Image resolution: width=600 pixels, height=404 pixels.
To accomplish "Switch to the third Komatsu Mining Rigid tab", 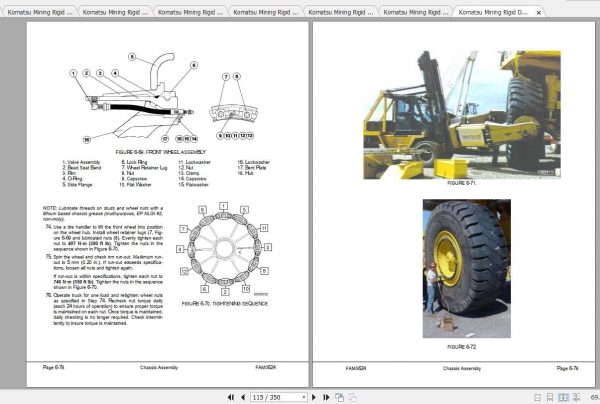I will click(191, 12).
